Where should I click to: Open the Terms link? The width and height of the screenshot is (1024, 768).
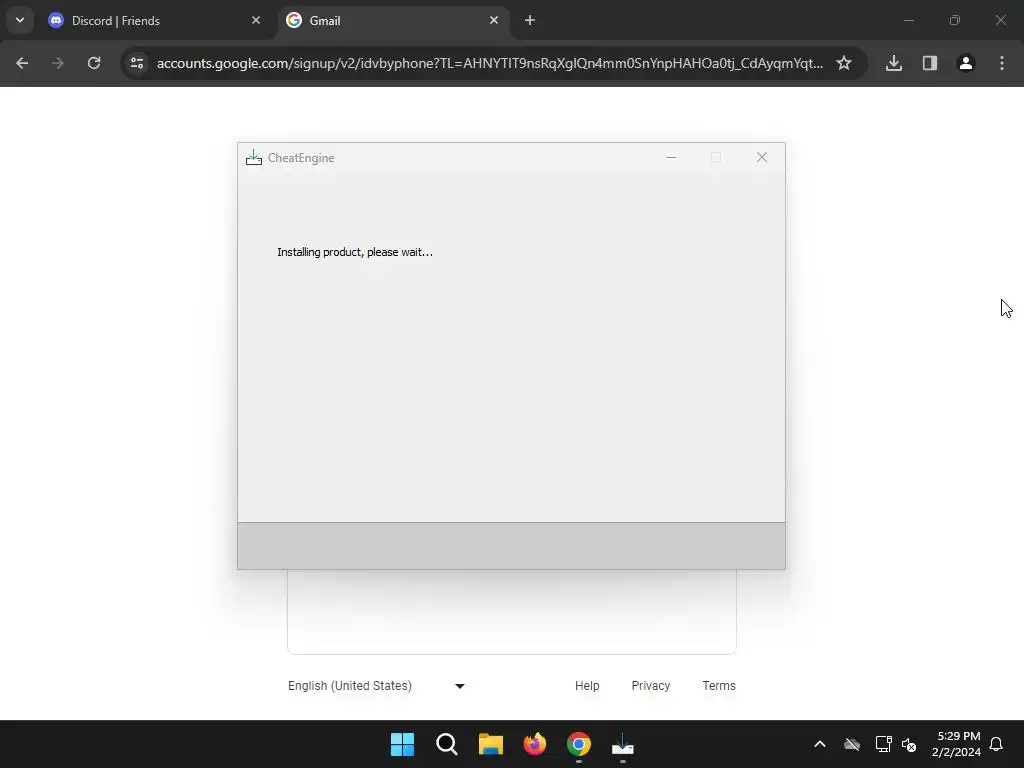coord(719,686)
